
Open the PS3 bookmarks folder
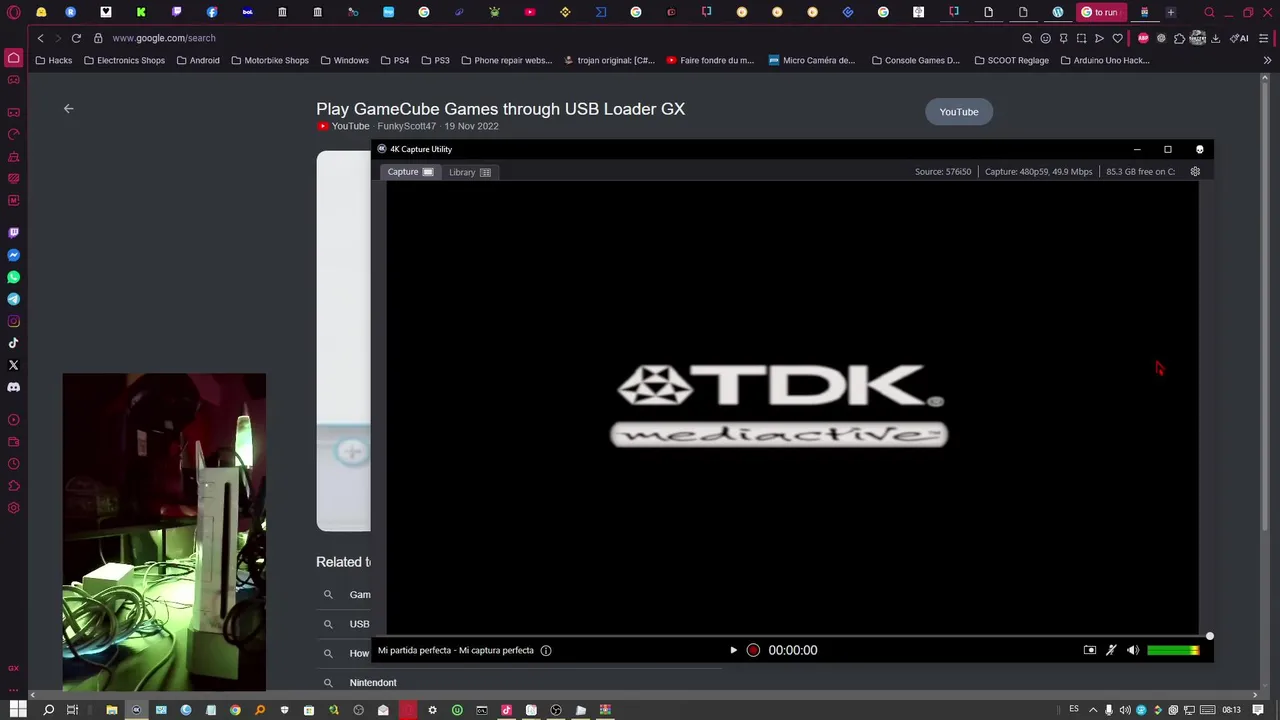[436, 60]
